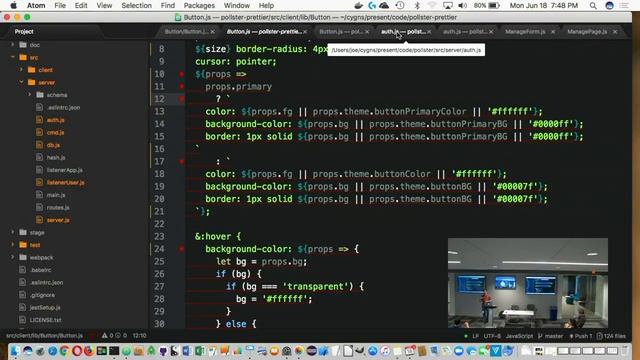Switch to the Button/Button.j... tab
The height and width of the screenshot is (360, 640).
tap(187, 31)
